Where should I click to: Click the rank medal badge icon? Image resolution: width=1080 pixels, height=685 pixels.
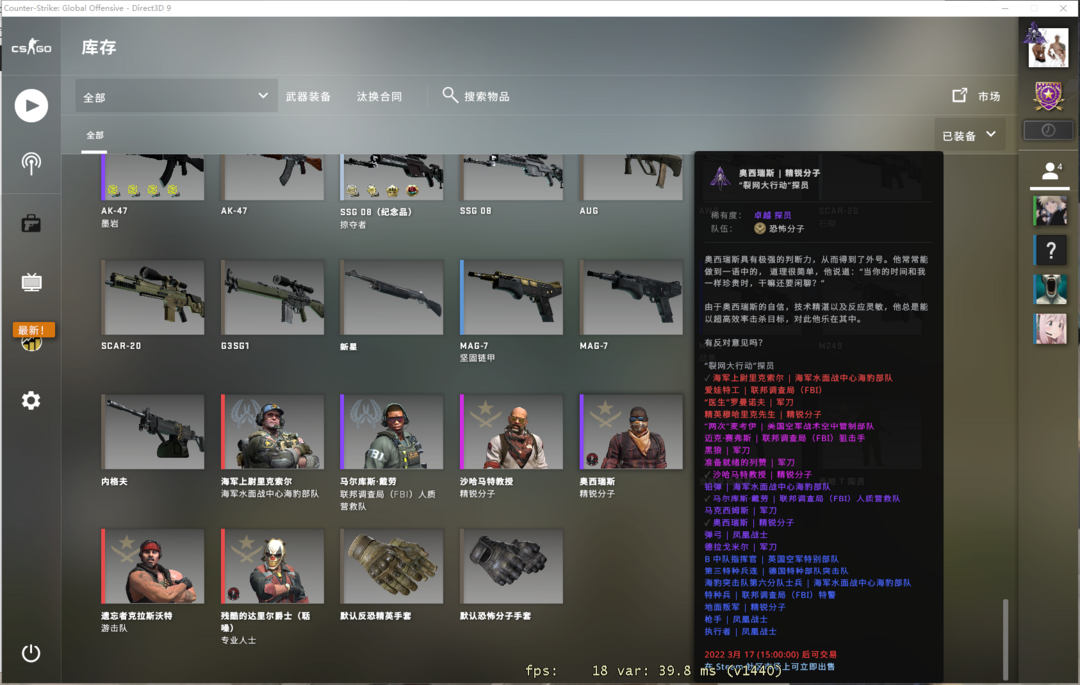1048,97
